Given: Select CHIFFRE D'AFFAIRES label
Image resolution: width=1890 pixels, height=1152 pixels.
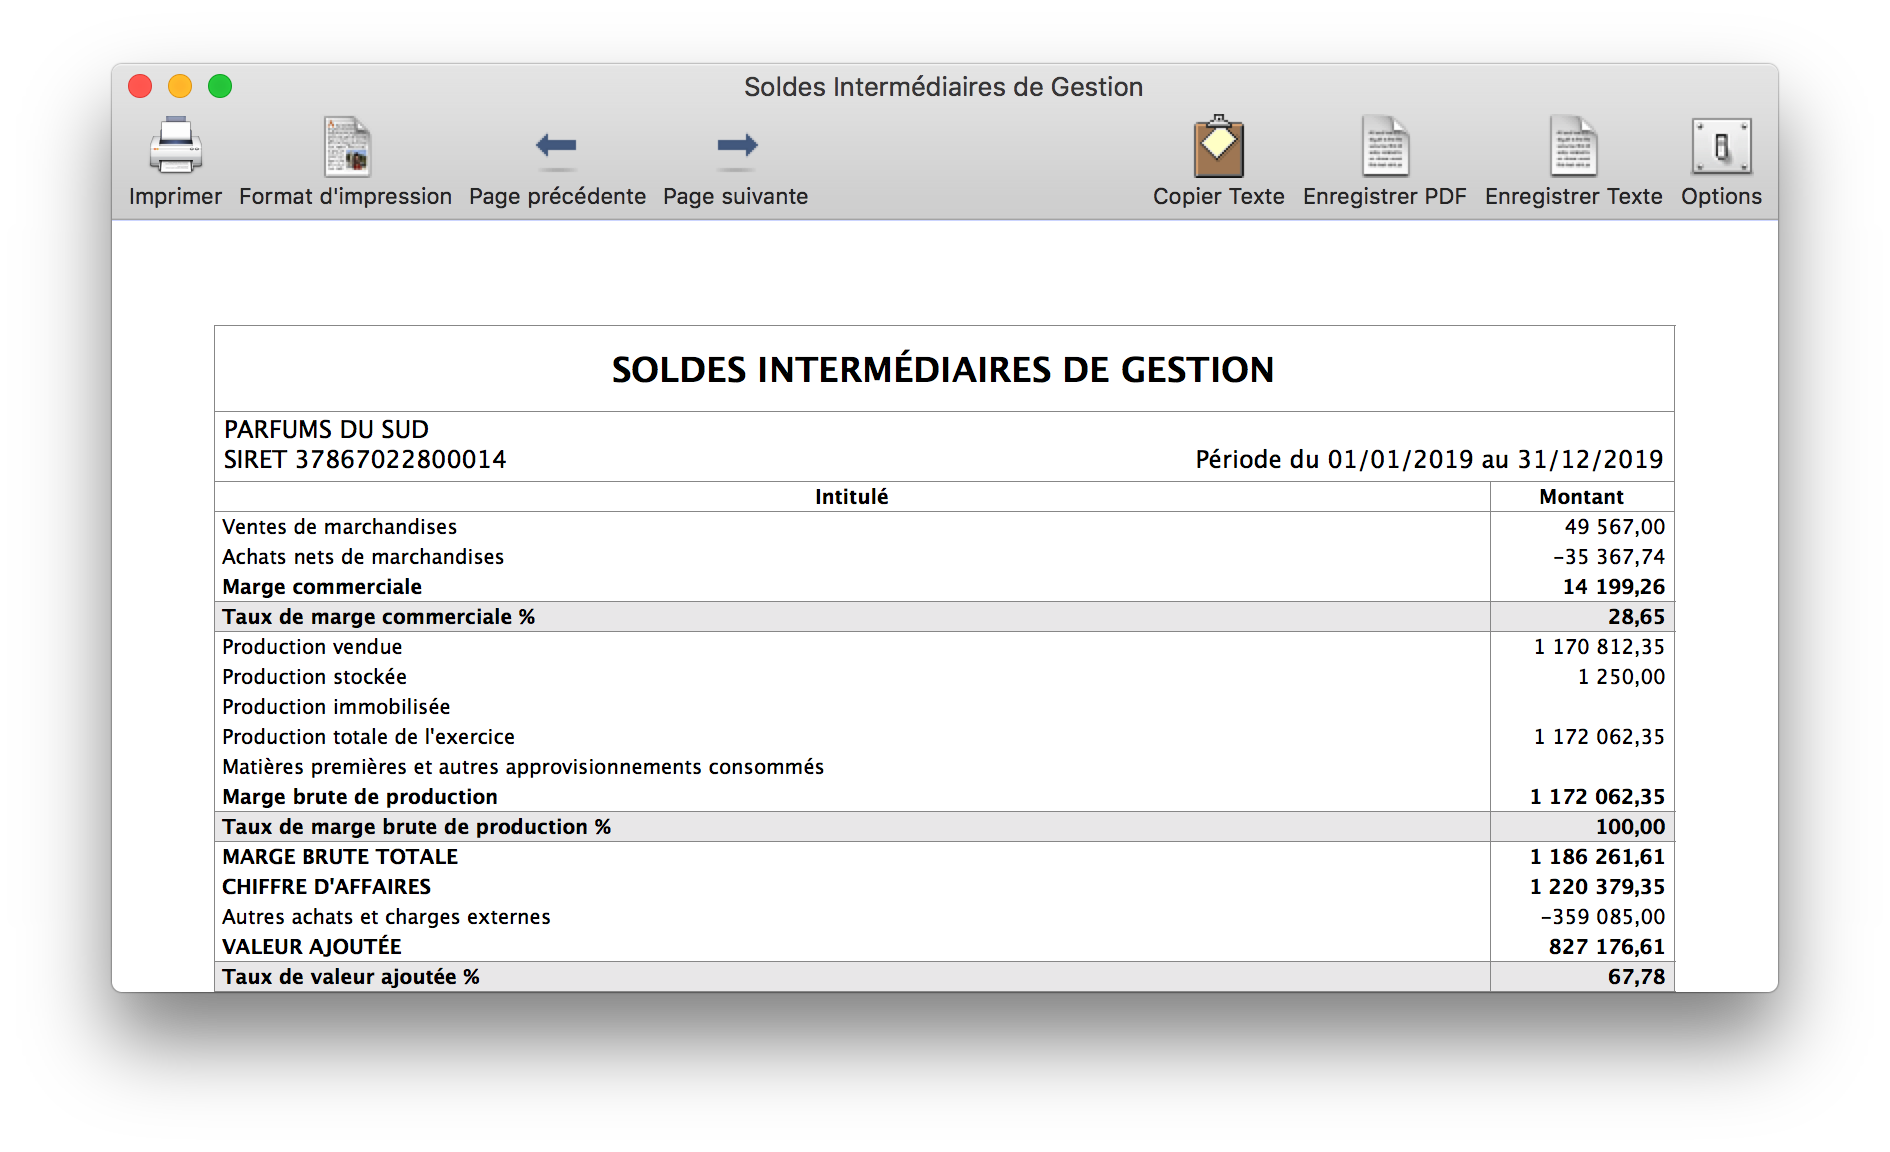Looking at the screenshot, I should point(326,887).
